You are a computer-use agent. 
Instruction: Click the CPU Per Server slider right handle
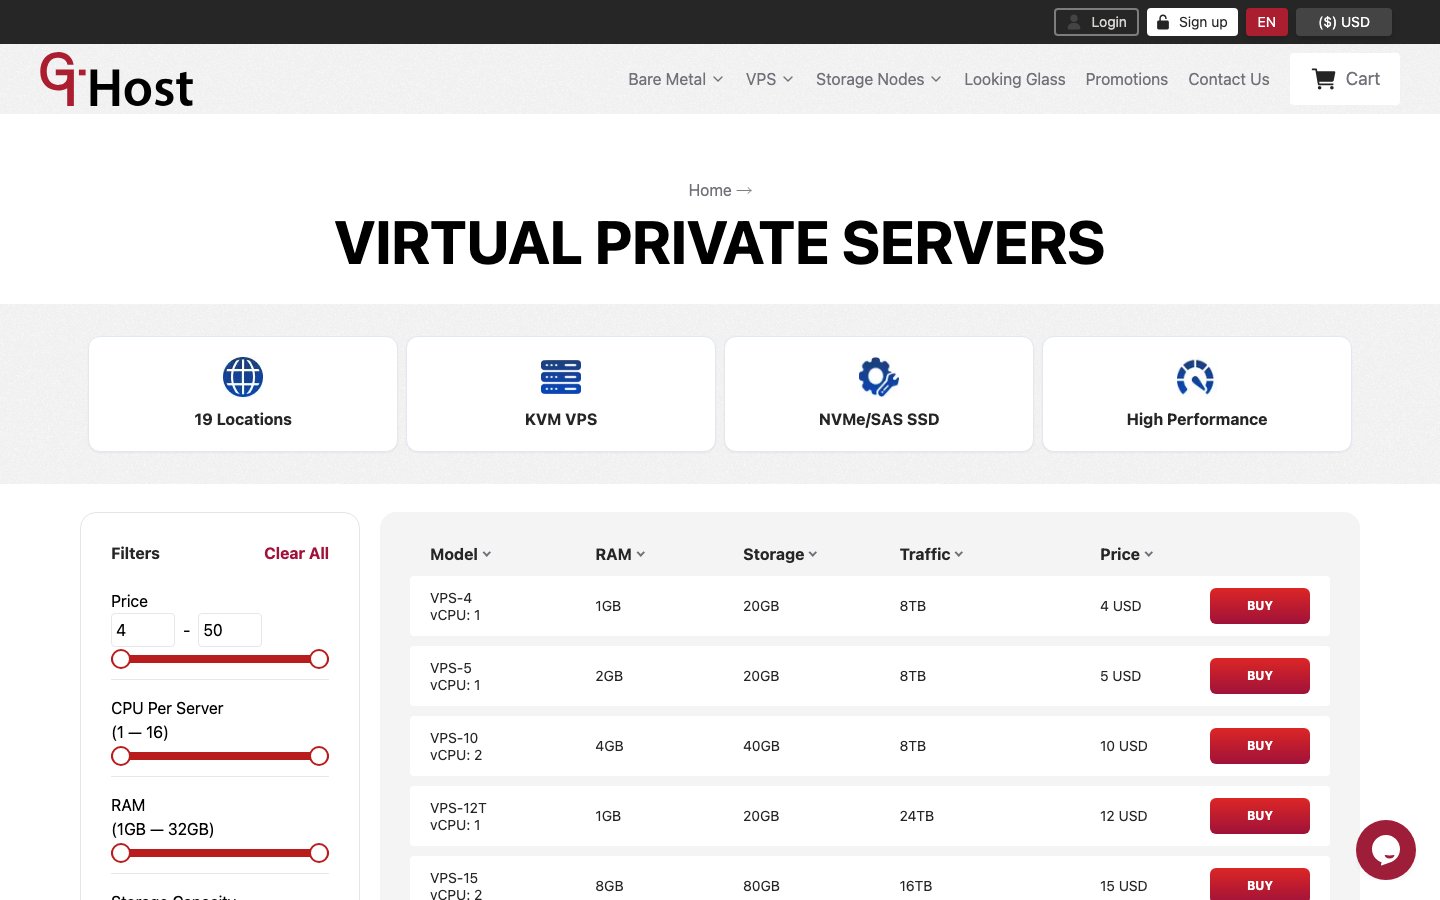319,756
